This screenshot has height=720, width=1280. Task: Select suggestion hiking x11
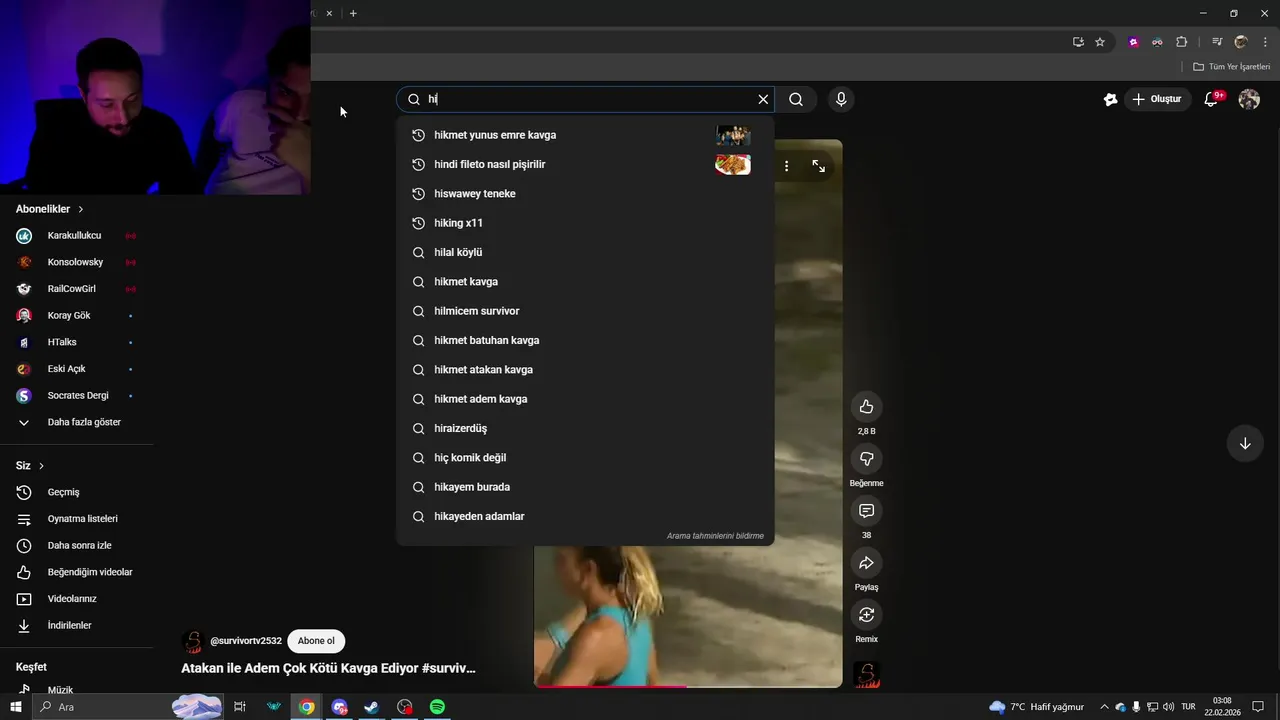(x=585, y=223)
